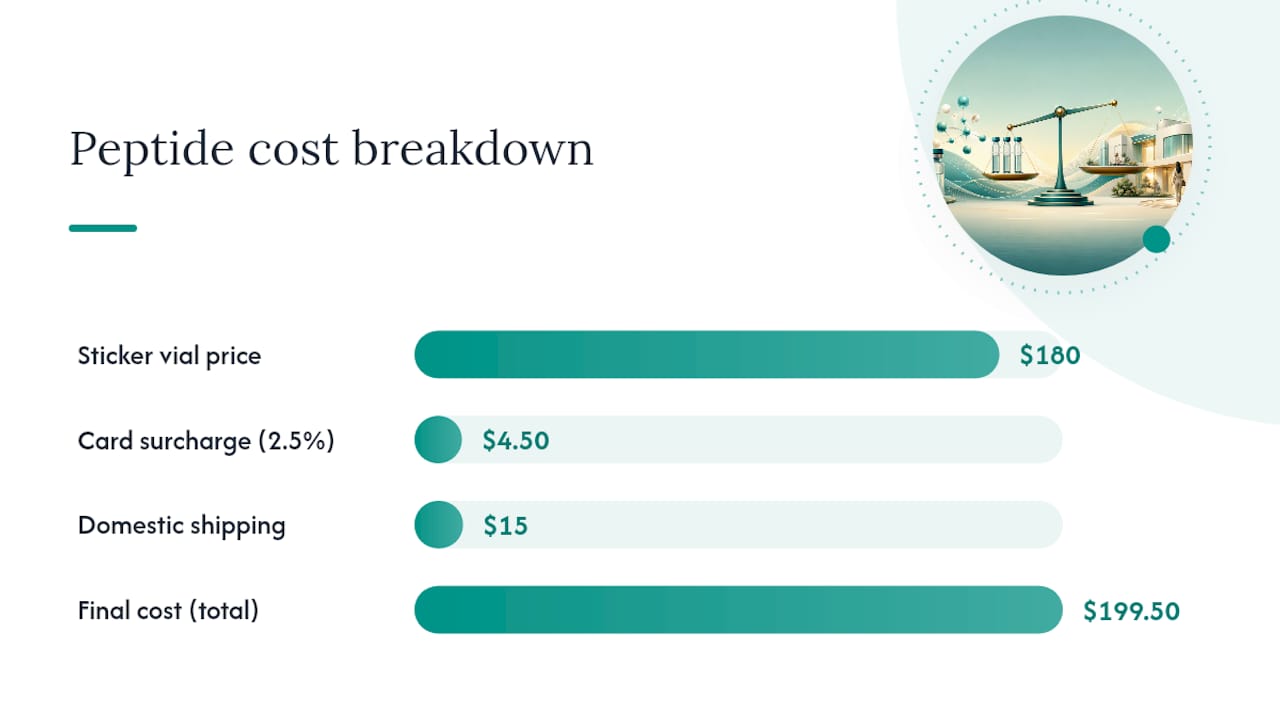Click the Card surcharge (2.5%) label
The height and width of the screenshot is (720, 1280).
[206, 440]
